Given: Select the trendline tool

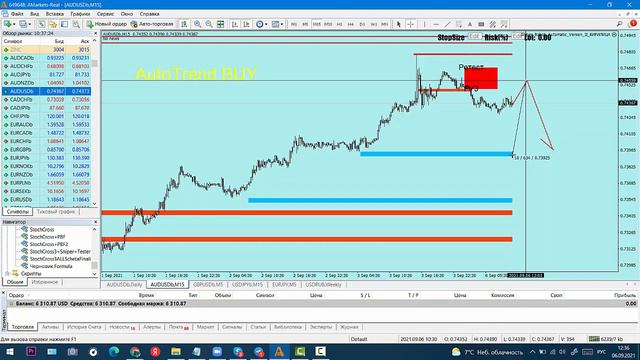Looking at the screenshot, I should point(447,24).
